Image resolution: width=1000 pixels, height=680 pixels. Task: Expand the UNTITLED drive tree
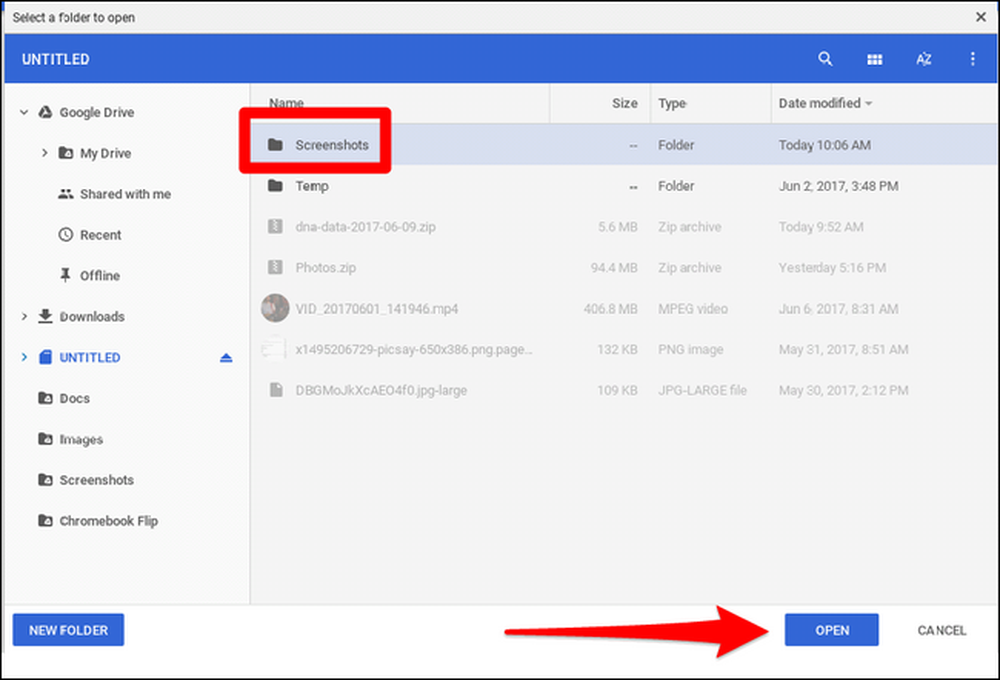[24, 357]
